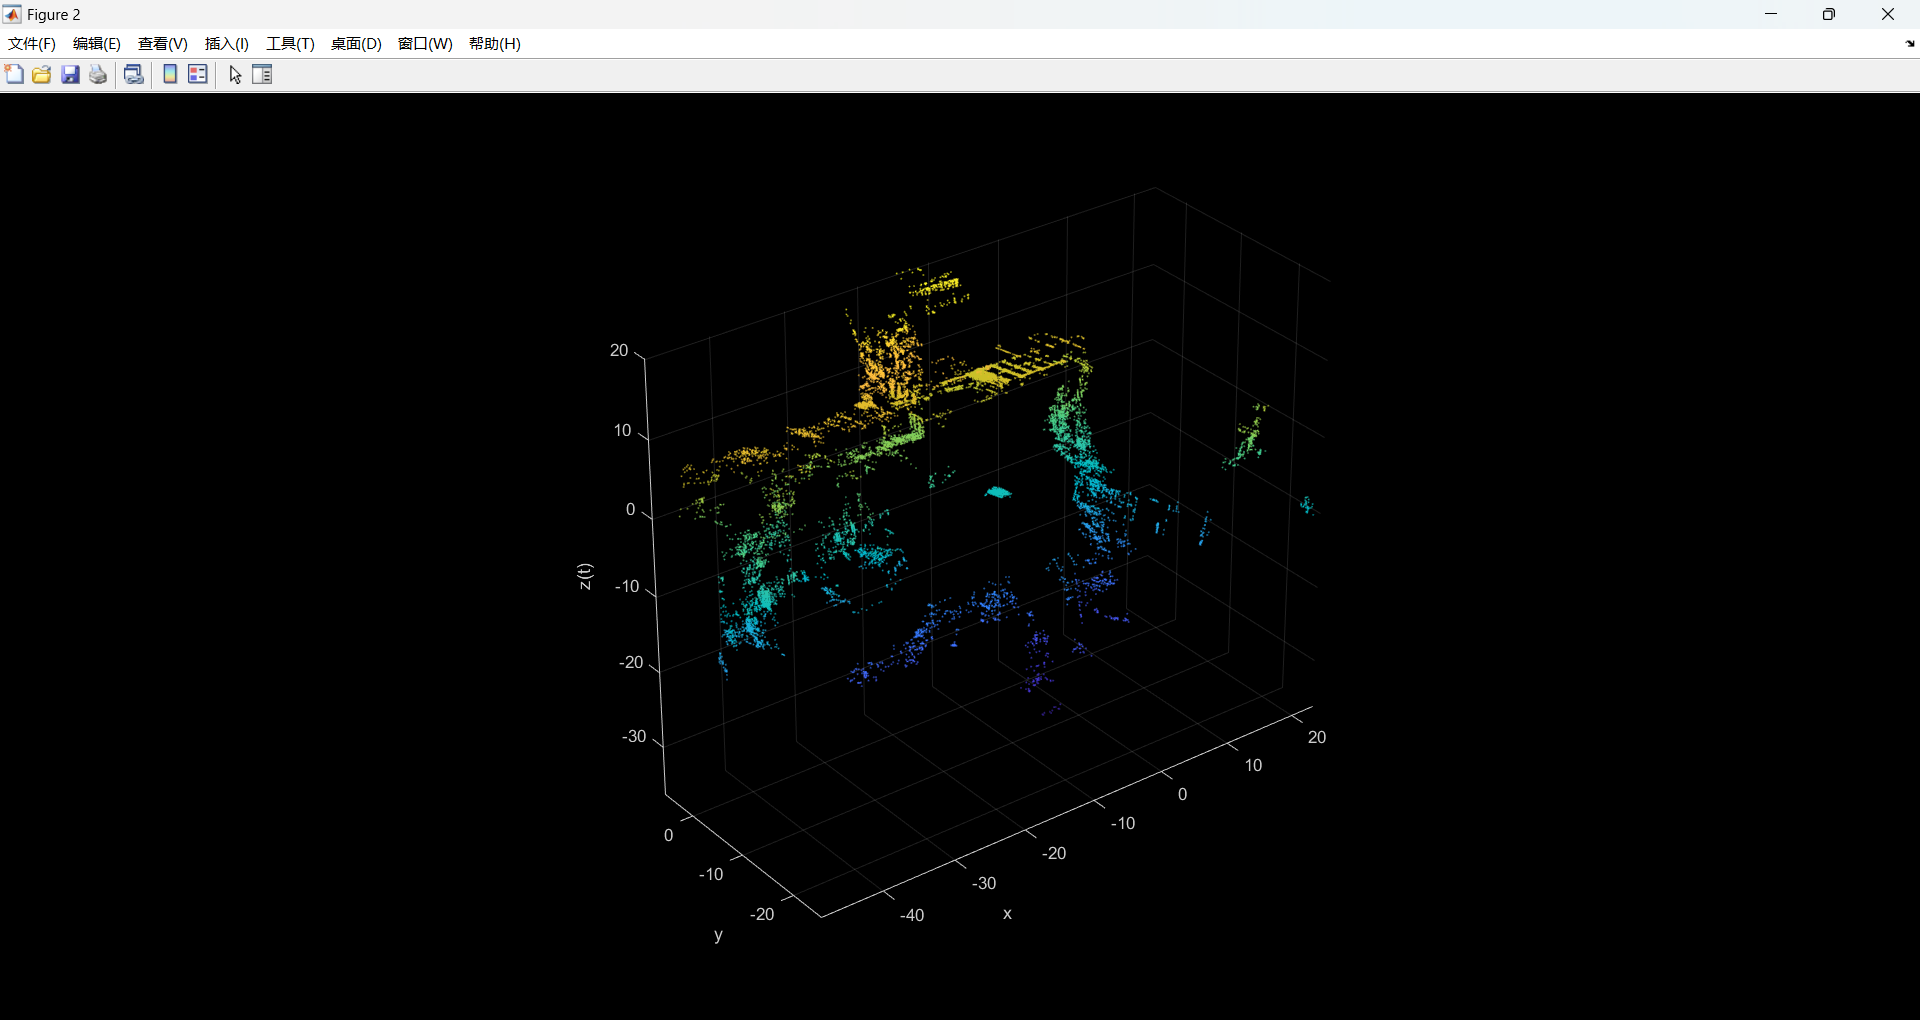The height and width of the screenshot is (1020, 1920).
Task: Print the figure with the printer icon
Action: [x=98, y=74]
